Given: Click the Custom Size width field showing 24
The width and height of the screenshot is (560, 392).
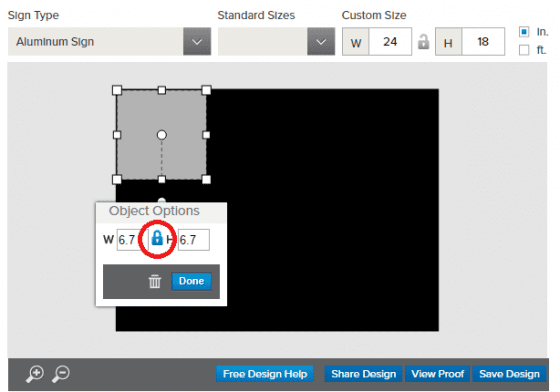Looking at the screenshot, I should (390, 41).
